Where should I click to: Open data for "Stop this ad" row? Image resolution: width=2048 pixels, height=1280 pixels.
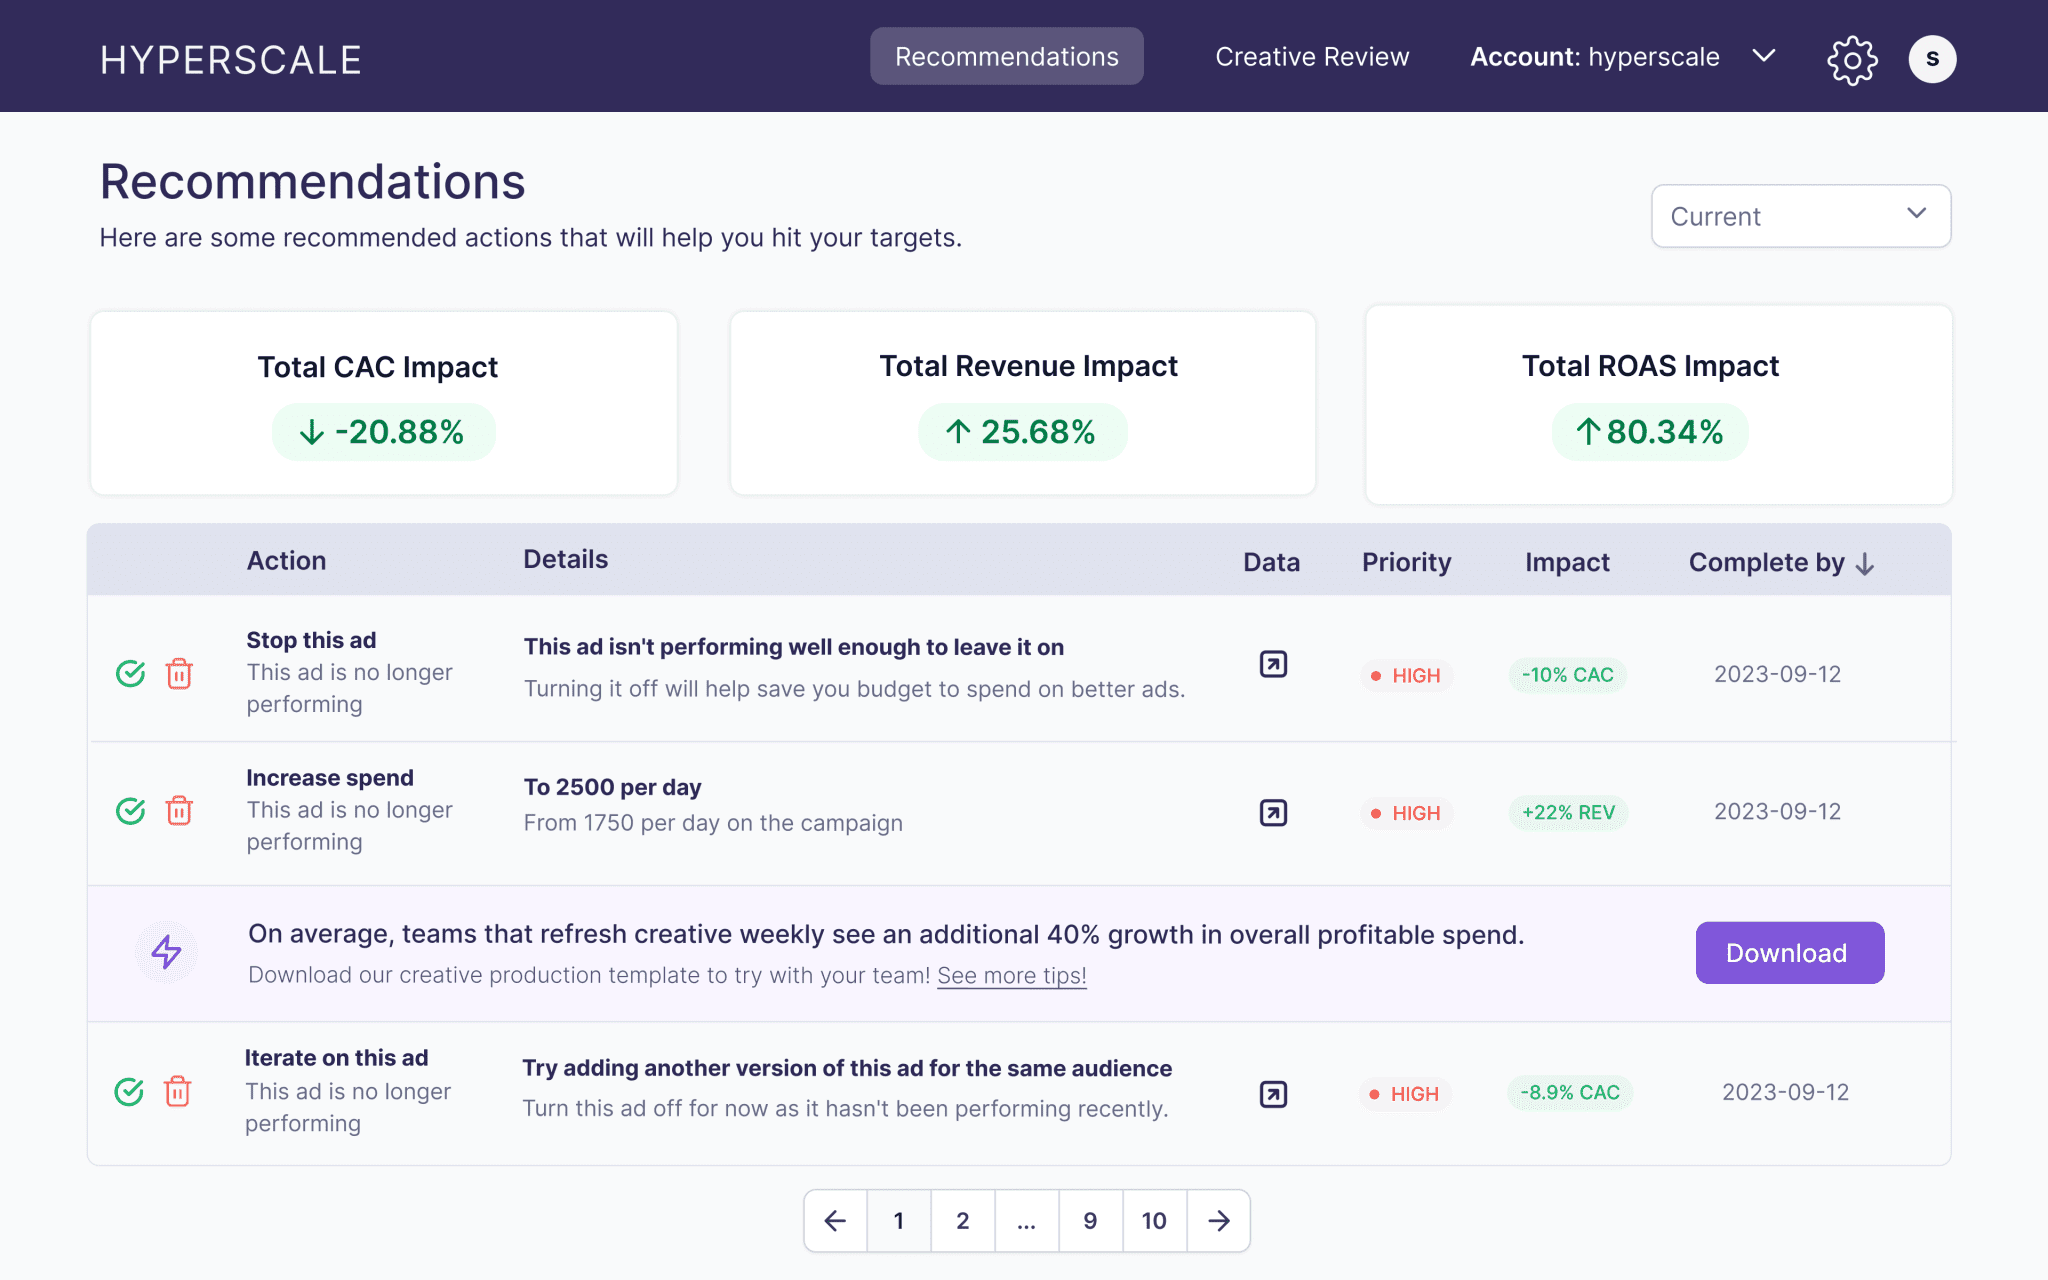click(x=1271, y=663)
